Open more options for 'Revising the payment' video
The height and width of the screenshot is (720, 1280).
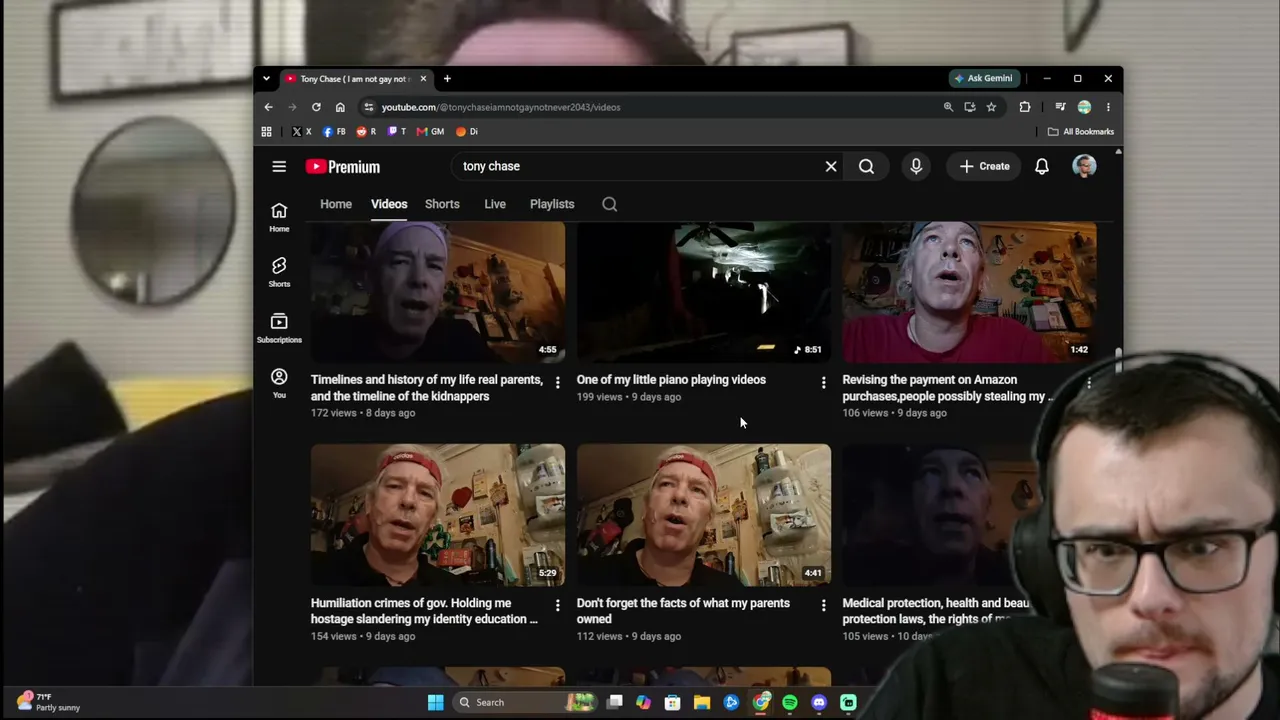[x=1089, y=382]
